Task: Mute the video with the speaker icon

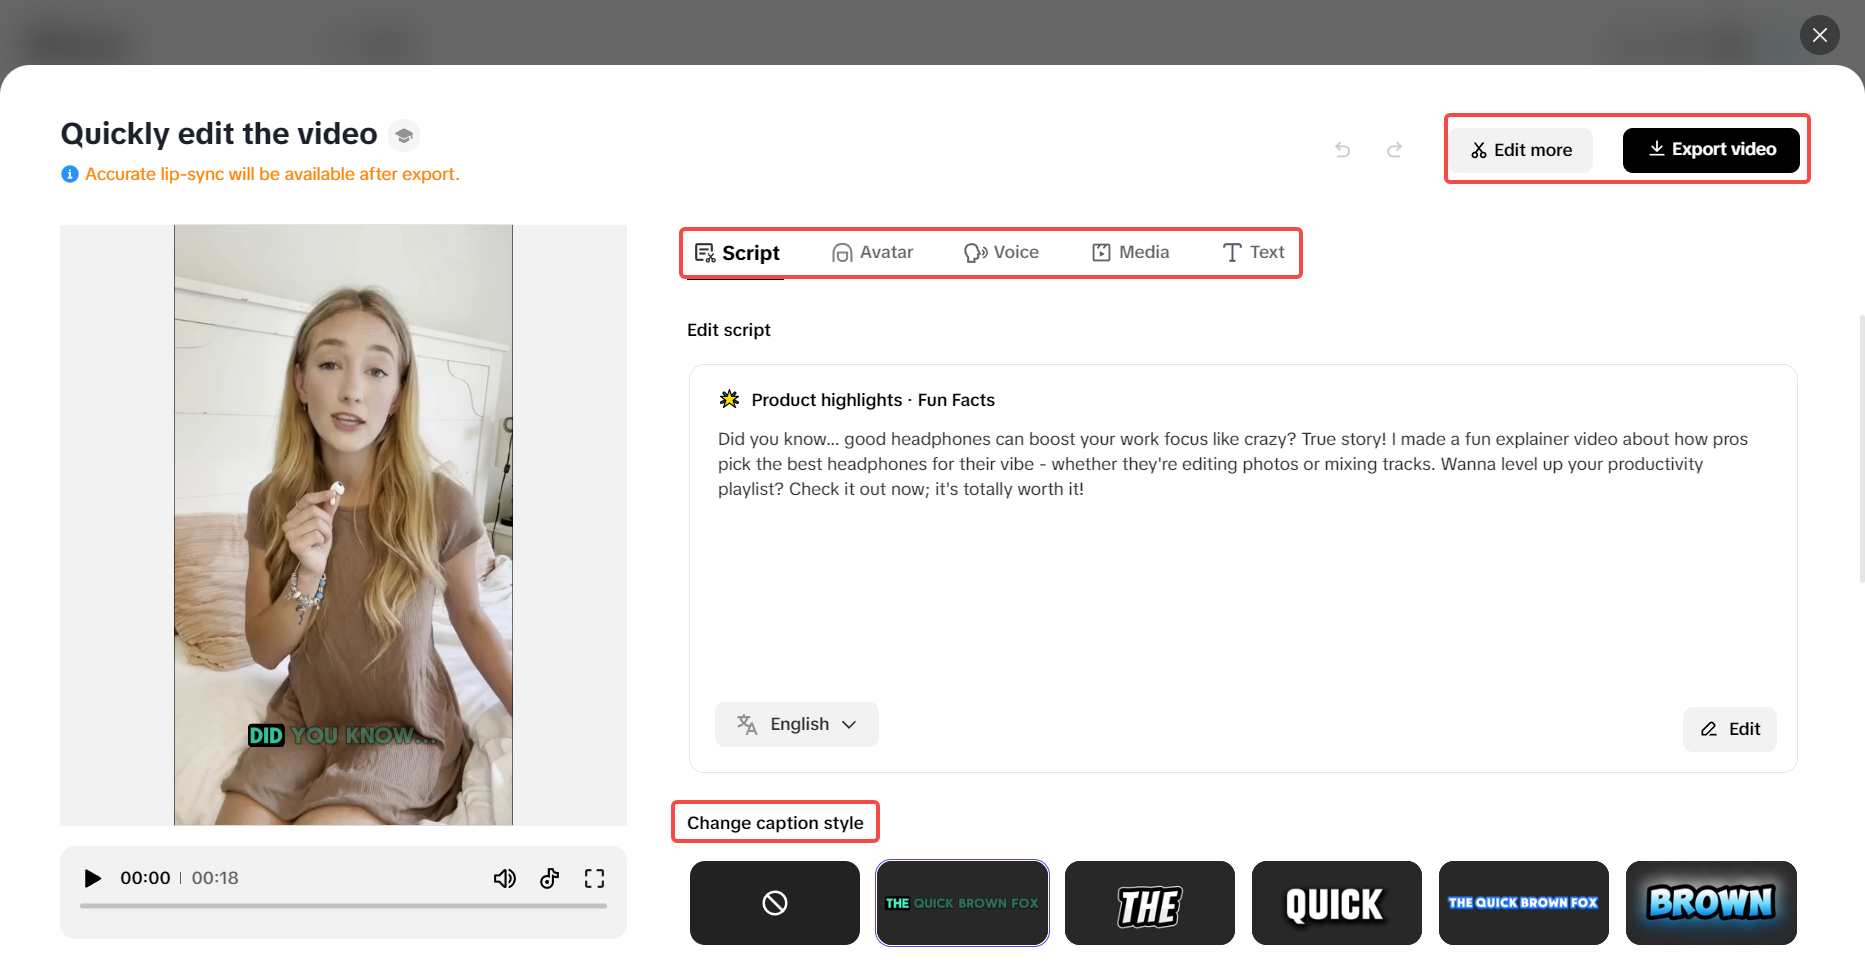Action: click(505, 878)
